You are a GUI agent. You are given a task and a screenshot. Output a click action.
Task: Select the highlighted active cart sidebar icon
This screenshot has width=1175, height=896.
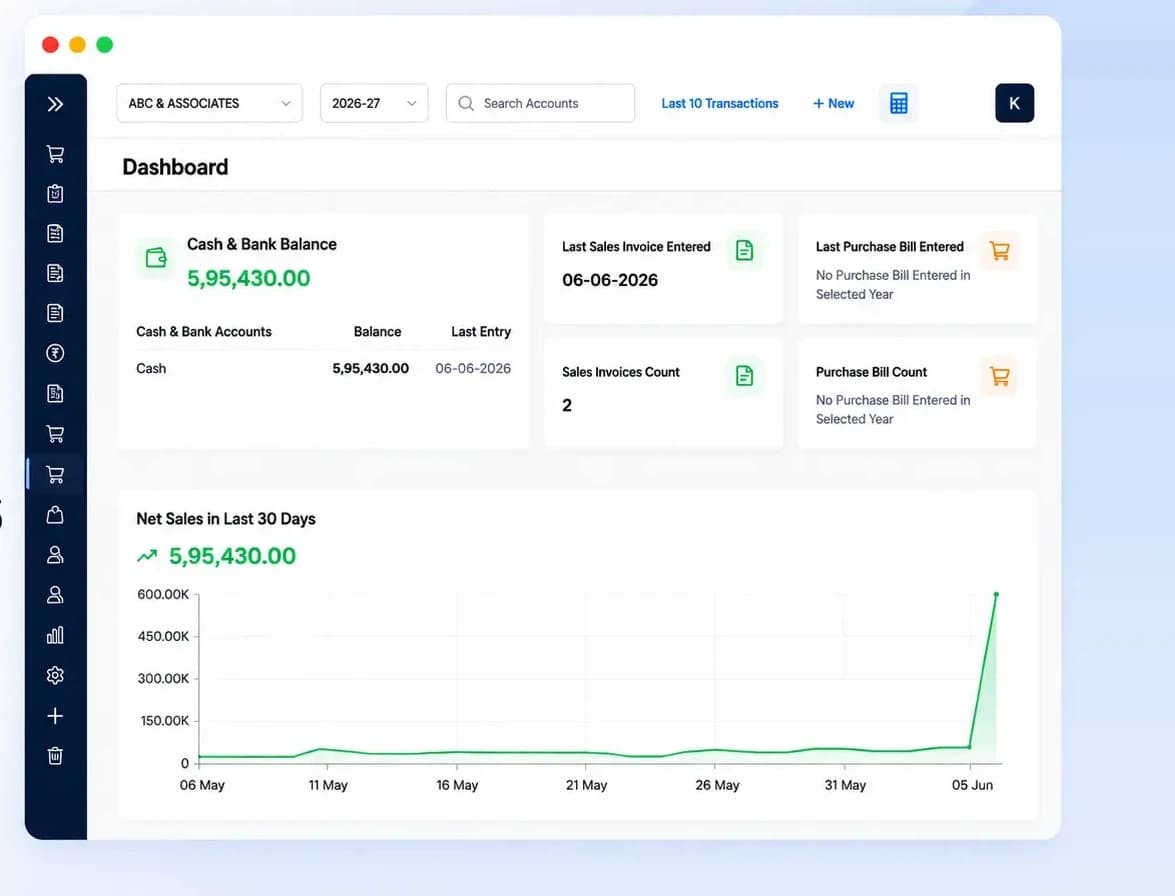[x=55, y=474]
